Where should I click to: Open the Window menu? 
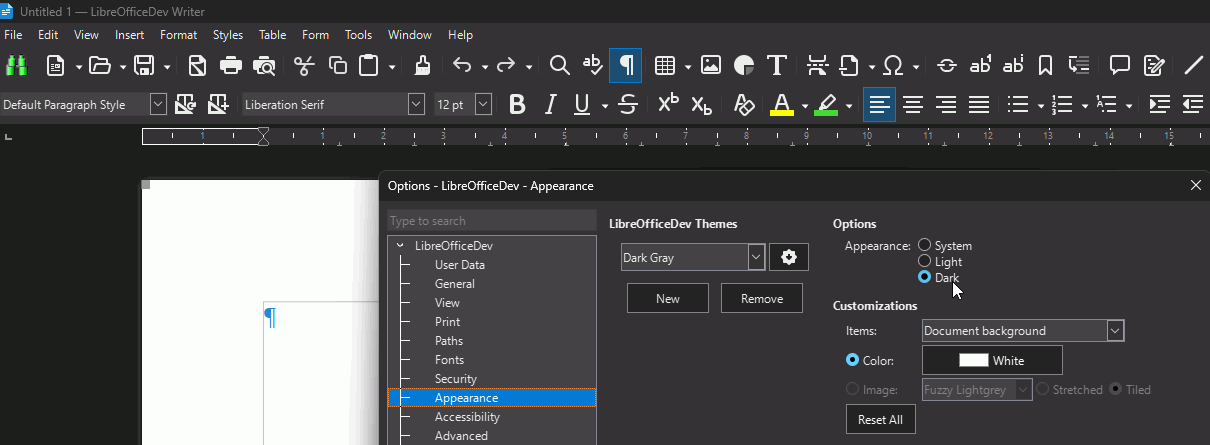pyautogui.click(x=410, y=35)
